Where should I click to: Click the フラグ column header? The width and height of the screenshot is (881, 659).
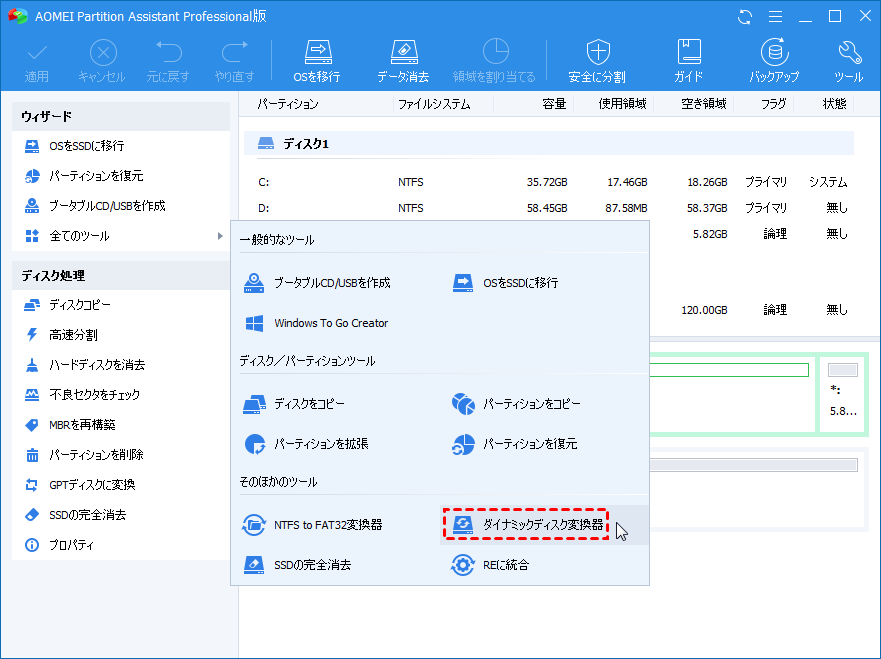pyautogui.click(x=774, y=104)
